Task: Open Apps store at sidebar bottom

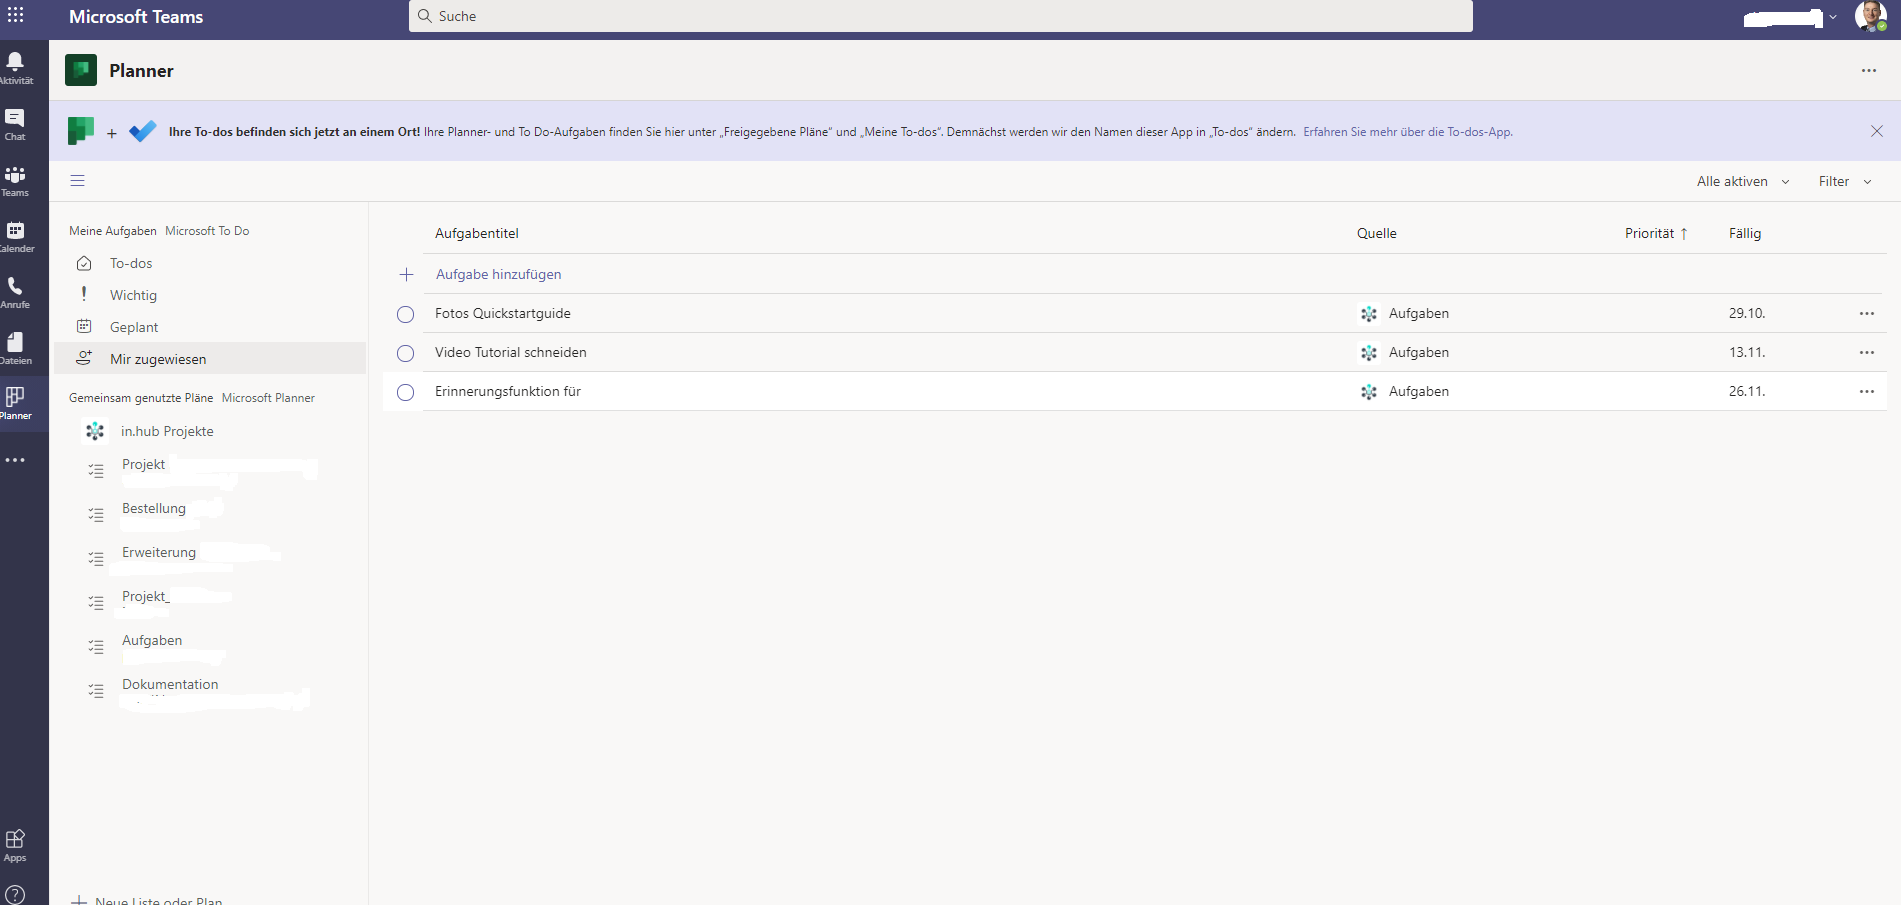Action: pyautogui.click(x=15, y=845)
